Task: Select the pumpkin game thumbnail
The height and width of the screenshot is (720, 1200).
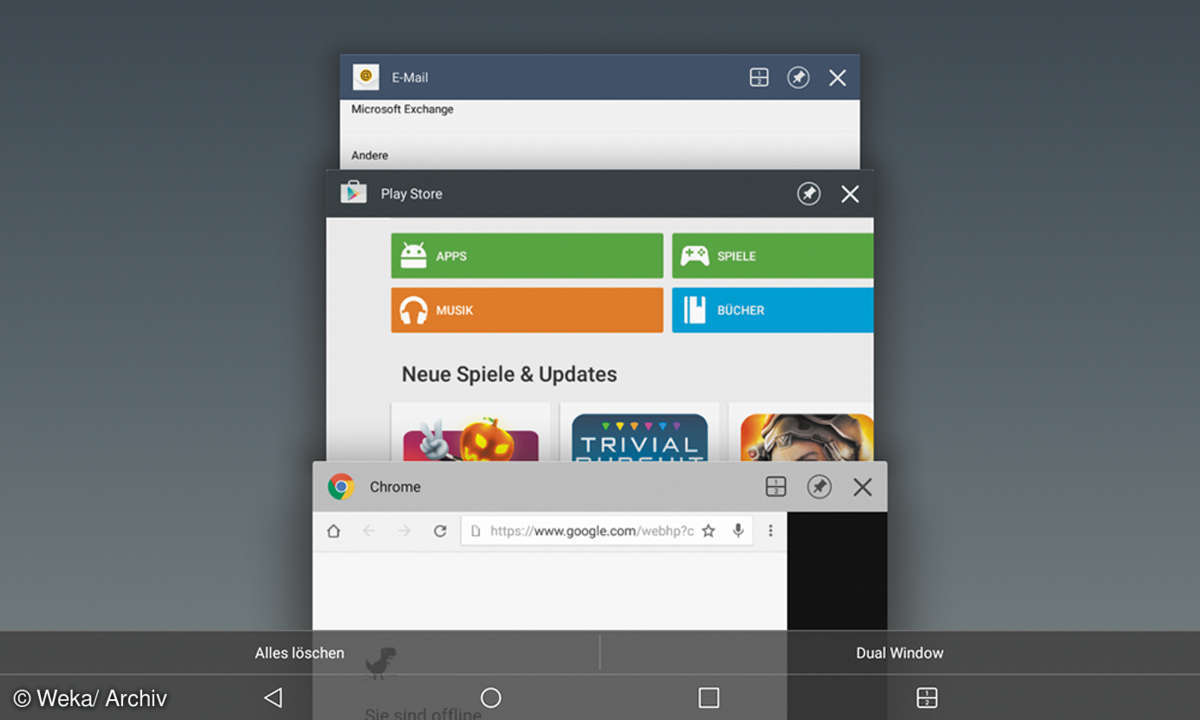Action: [470, 438]
